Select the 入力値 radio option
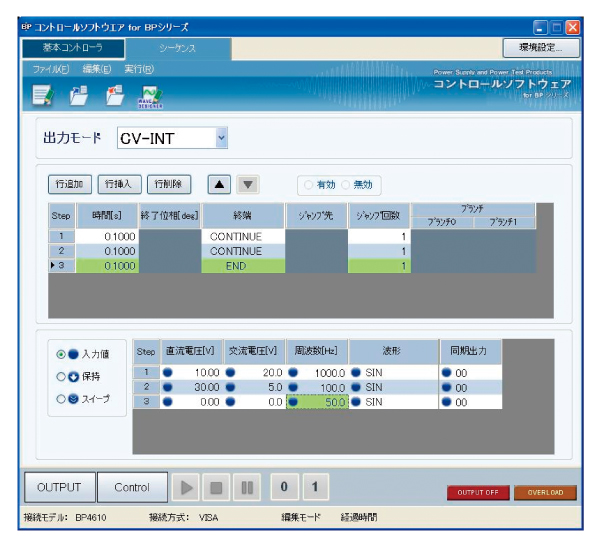Viewport: 600px width, 546px height. pyautogui.click(x=62, y=354)
